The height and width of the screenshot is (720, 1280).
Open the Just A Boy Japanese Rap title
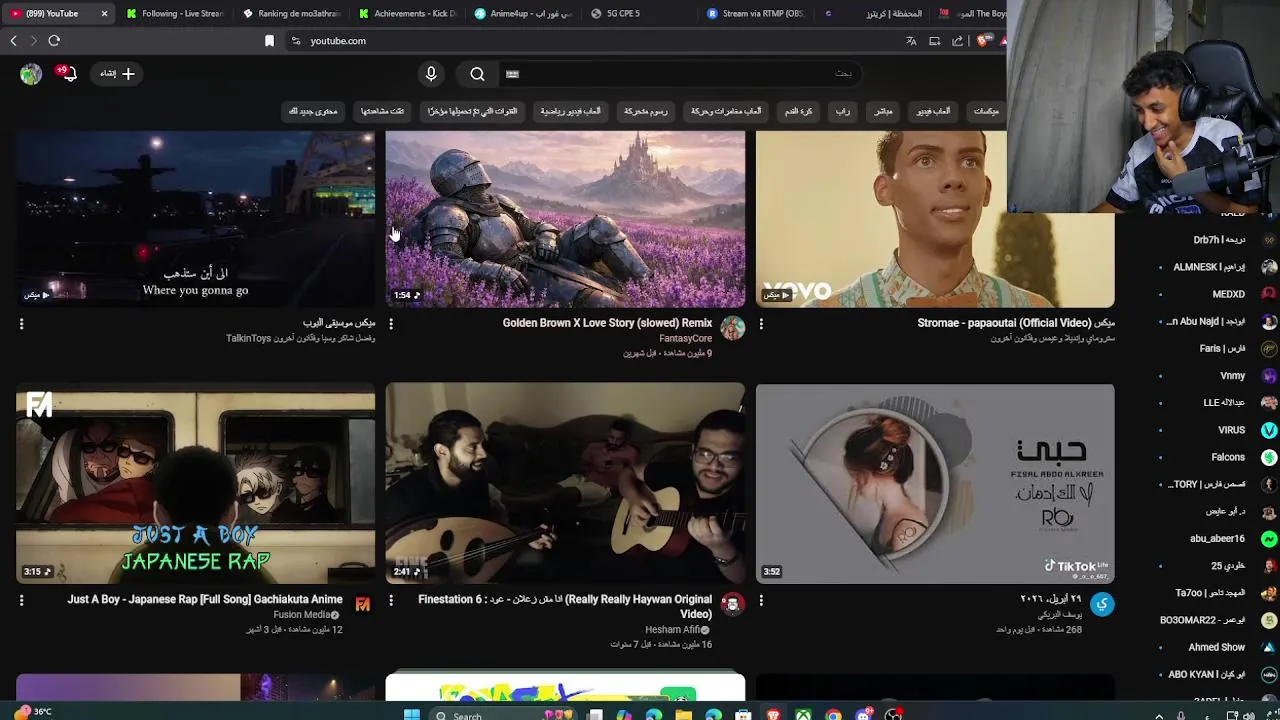pyautogui.click(x=205, y=599)
